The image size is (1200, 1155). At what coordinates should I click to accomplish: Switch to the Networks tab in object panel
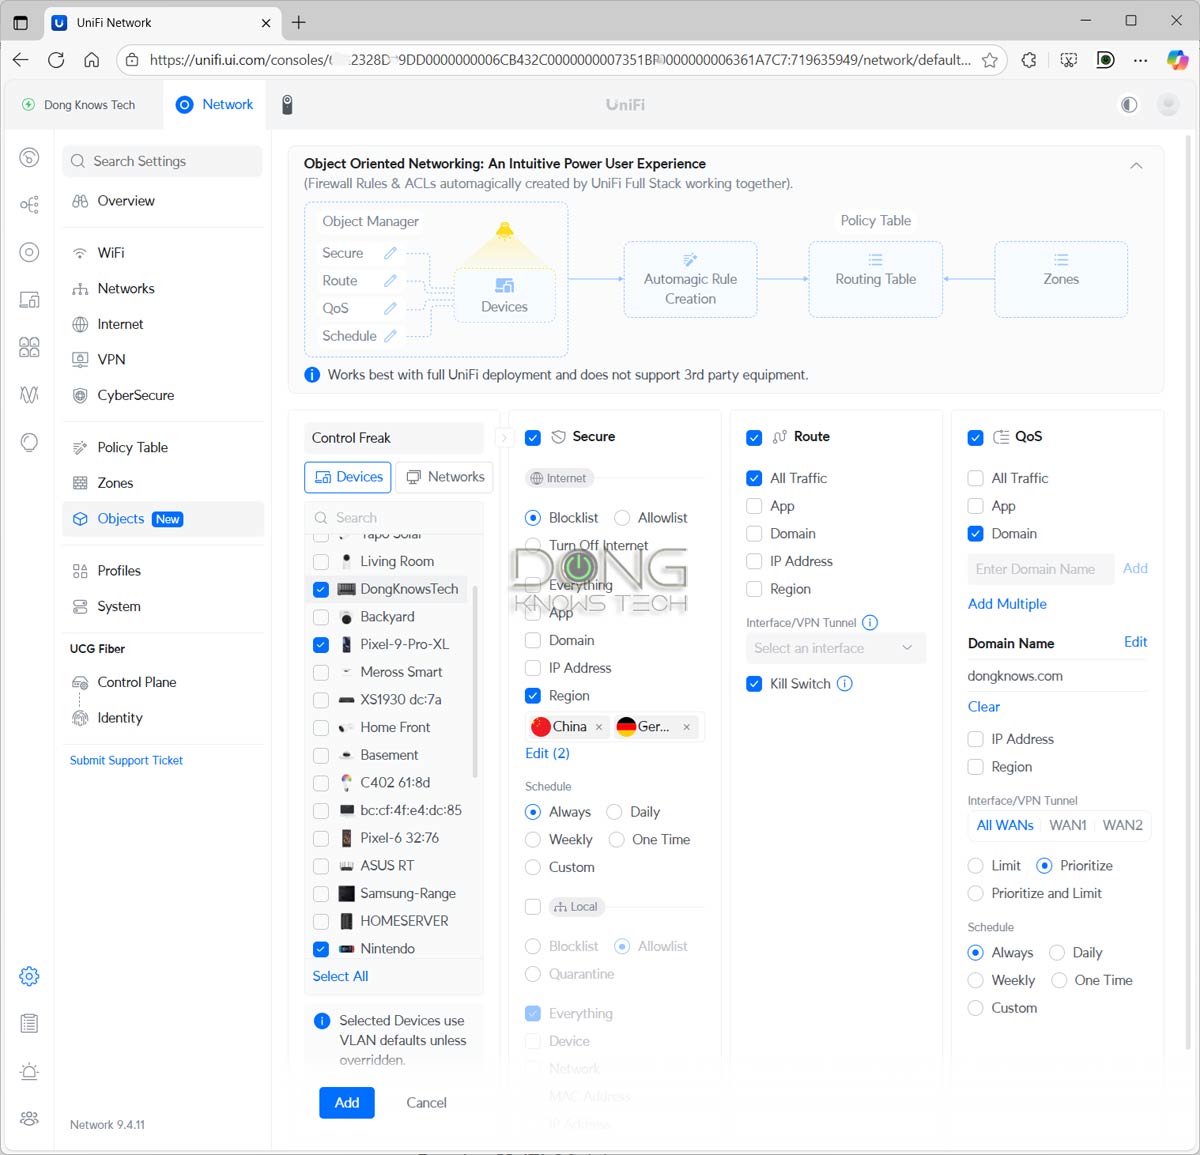[x=446, y=477]
